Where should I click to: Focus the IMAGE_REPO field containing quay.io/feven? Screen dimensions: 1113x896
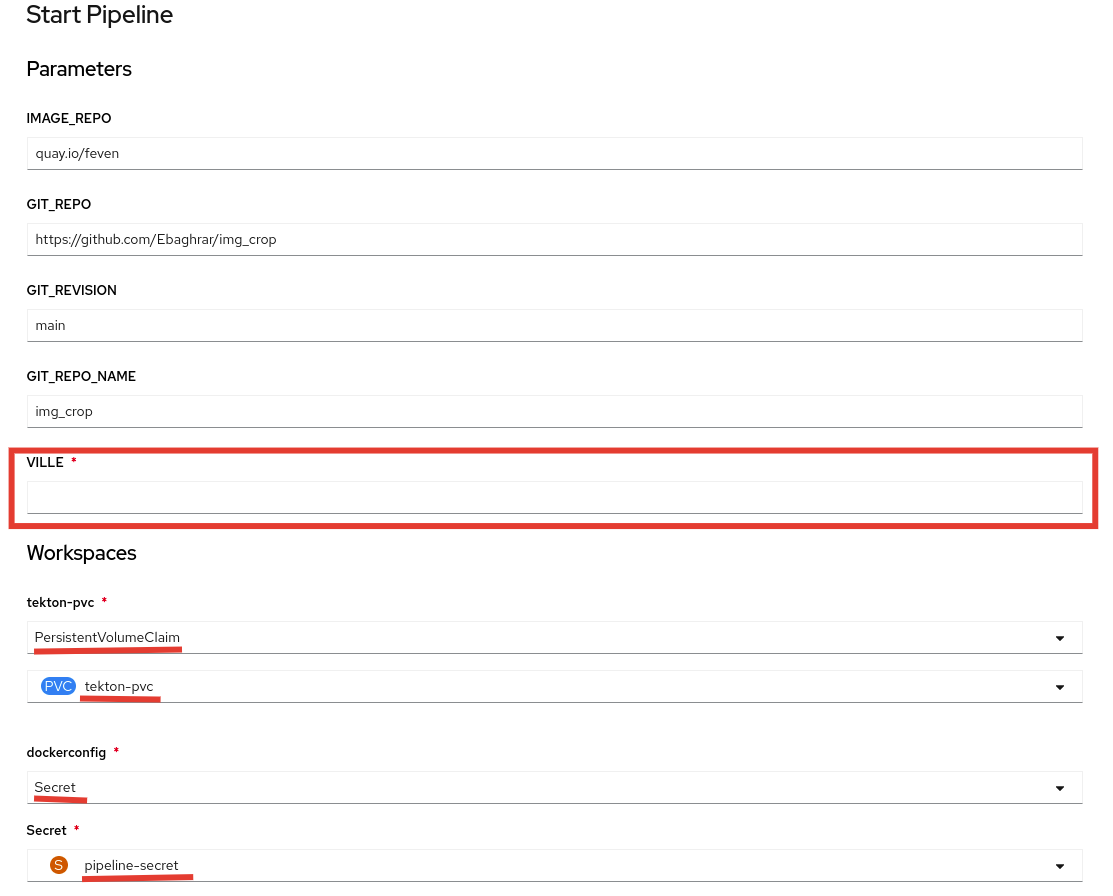click(x=554, y=154)
